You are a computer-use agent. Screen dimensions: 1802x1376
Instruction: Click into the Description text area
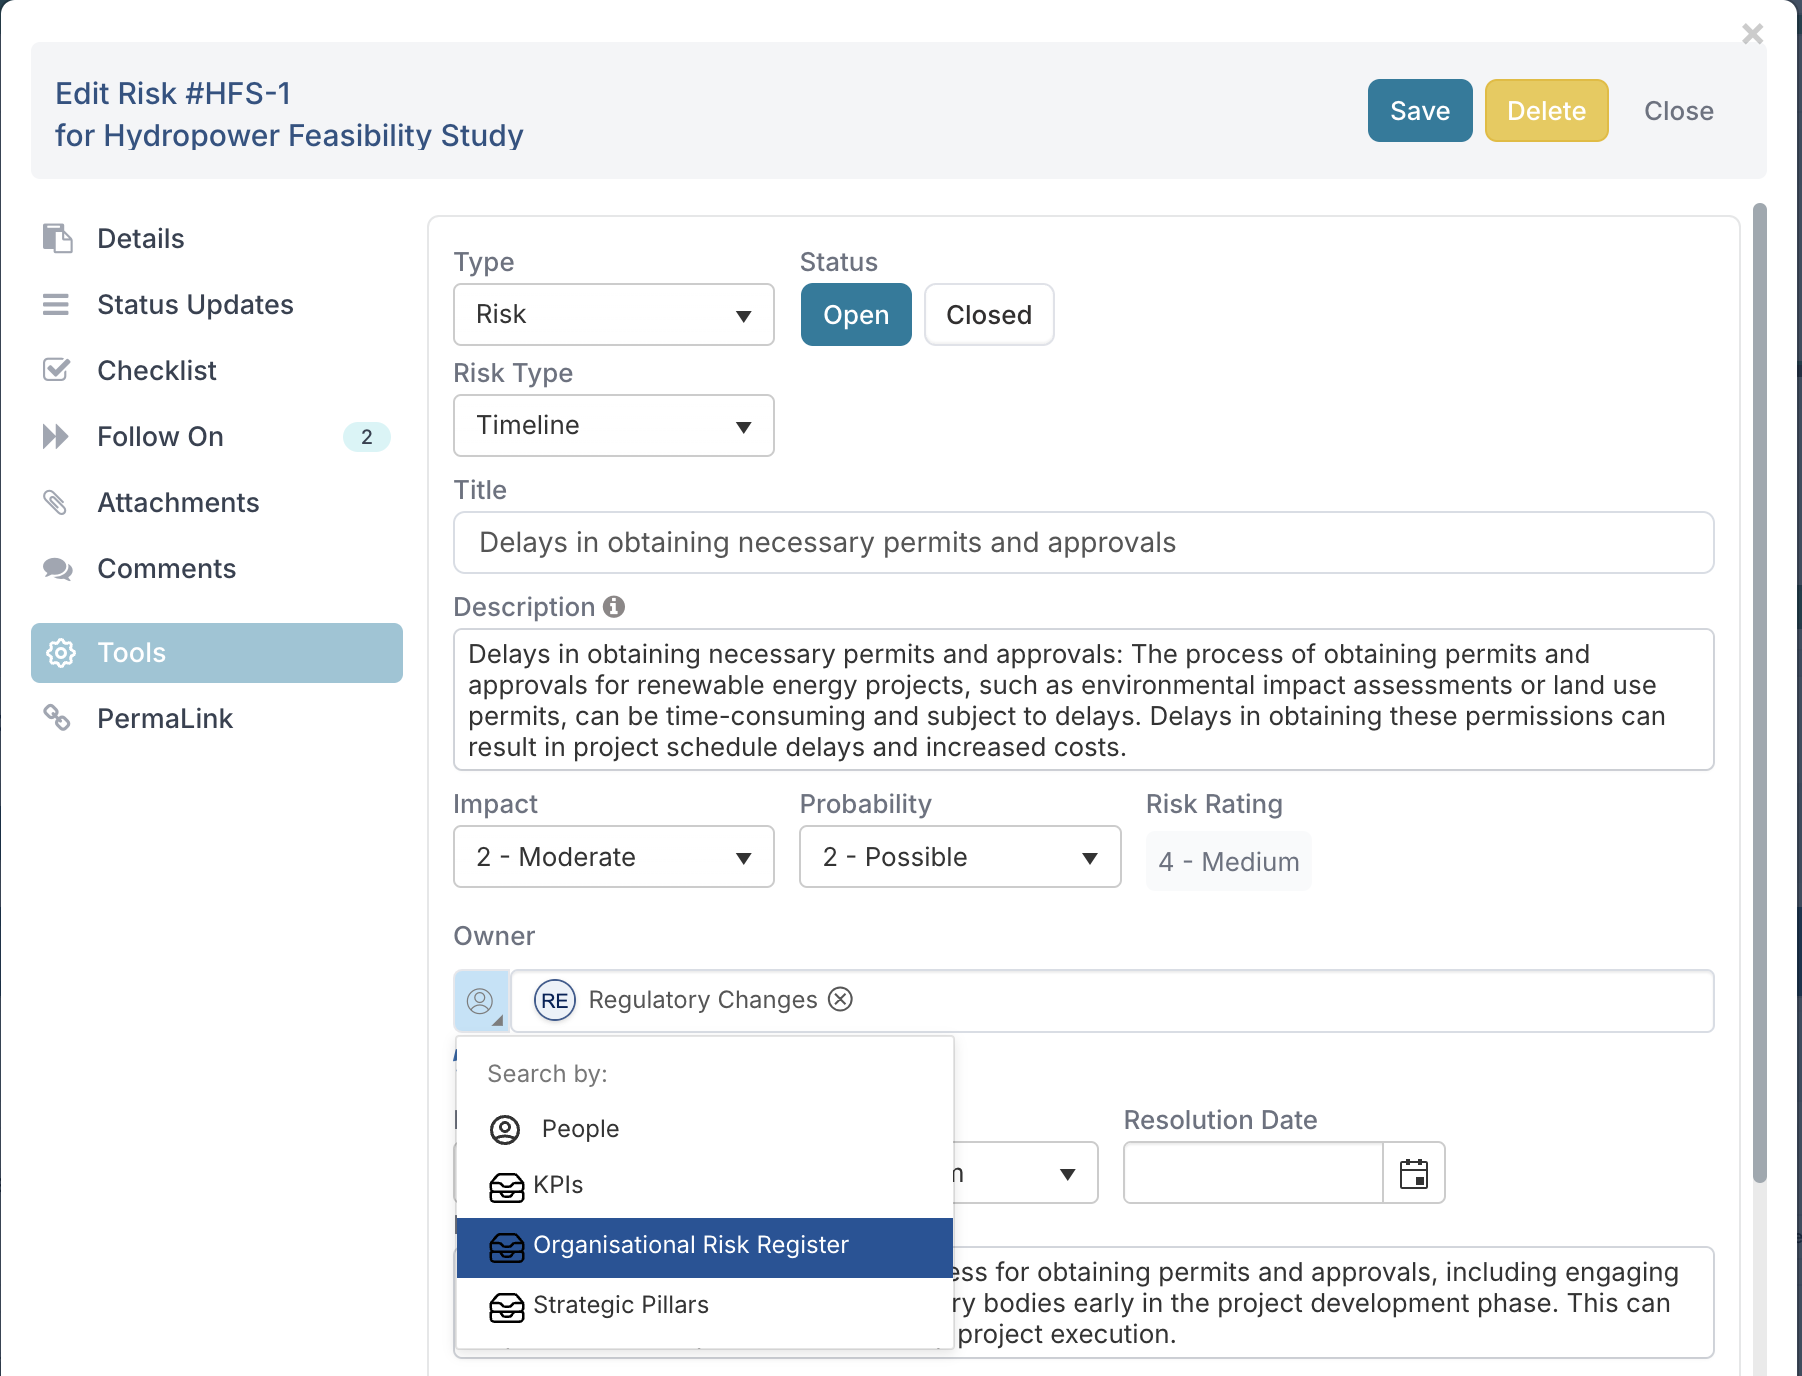coord(1084,700)
